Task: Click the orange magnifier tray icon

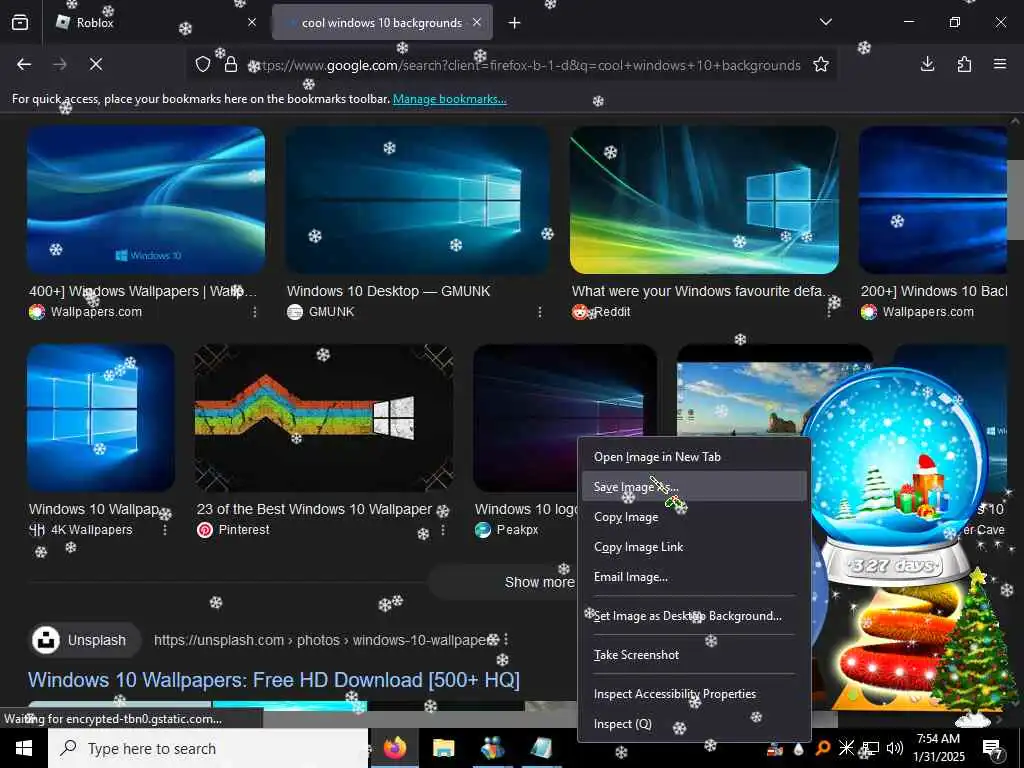Action: coord(823,748)
